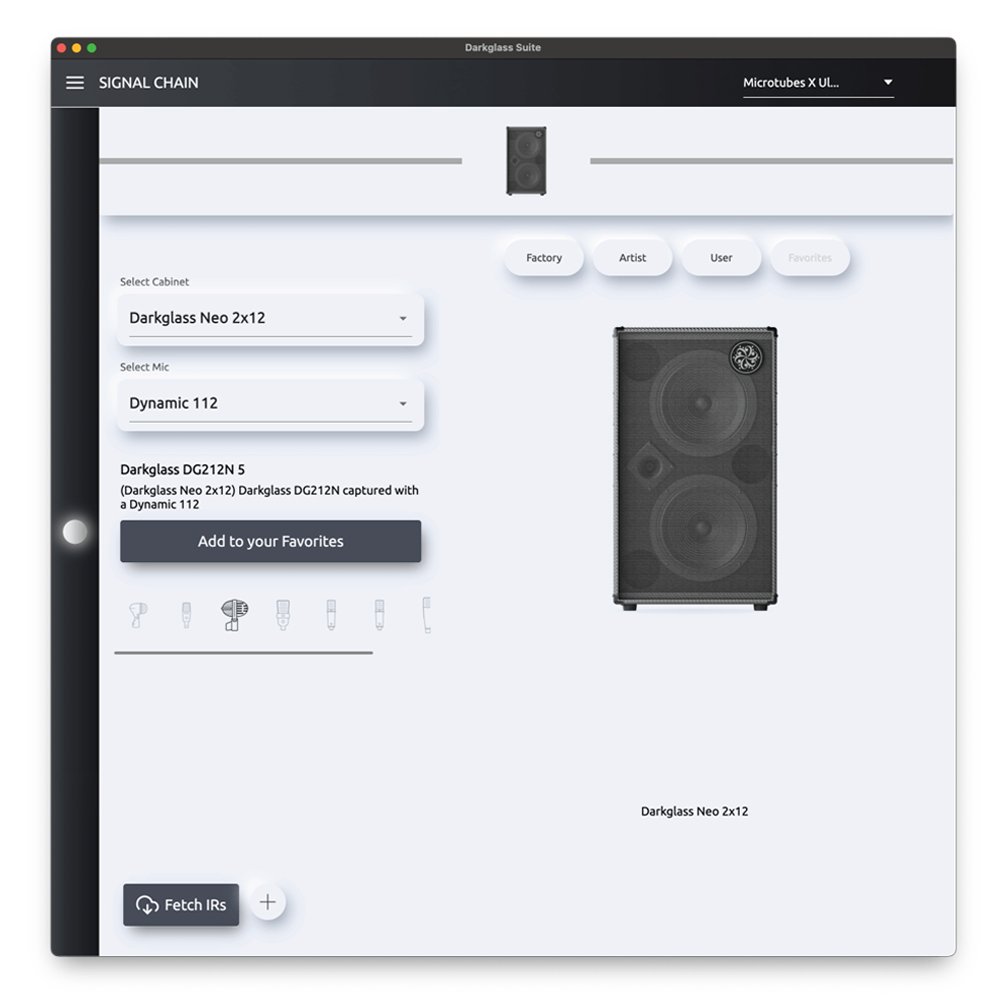
Task: Switch to the Artist tab
Action: point(633,258)
